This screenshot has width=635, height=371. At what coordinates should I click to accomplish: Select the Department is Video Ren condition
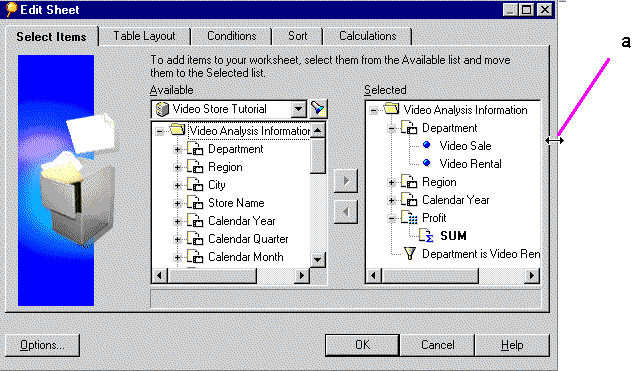(481, 254)
